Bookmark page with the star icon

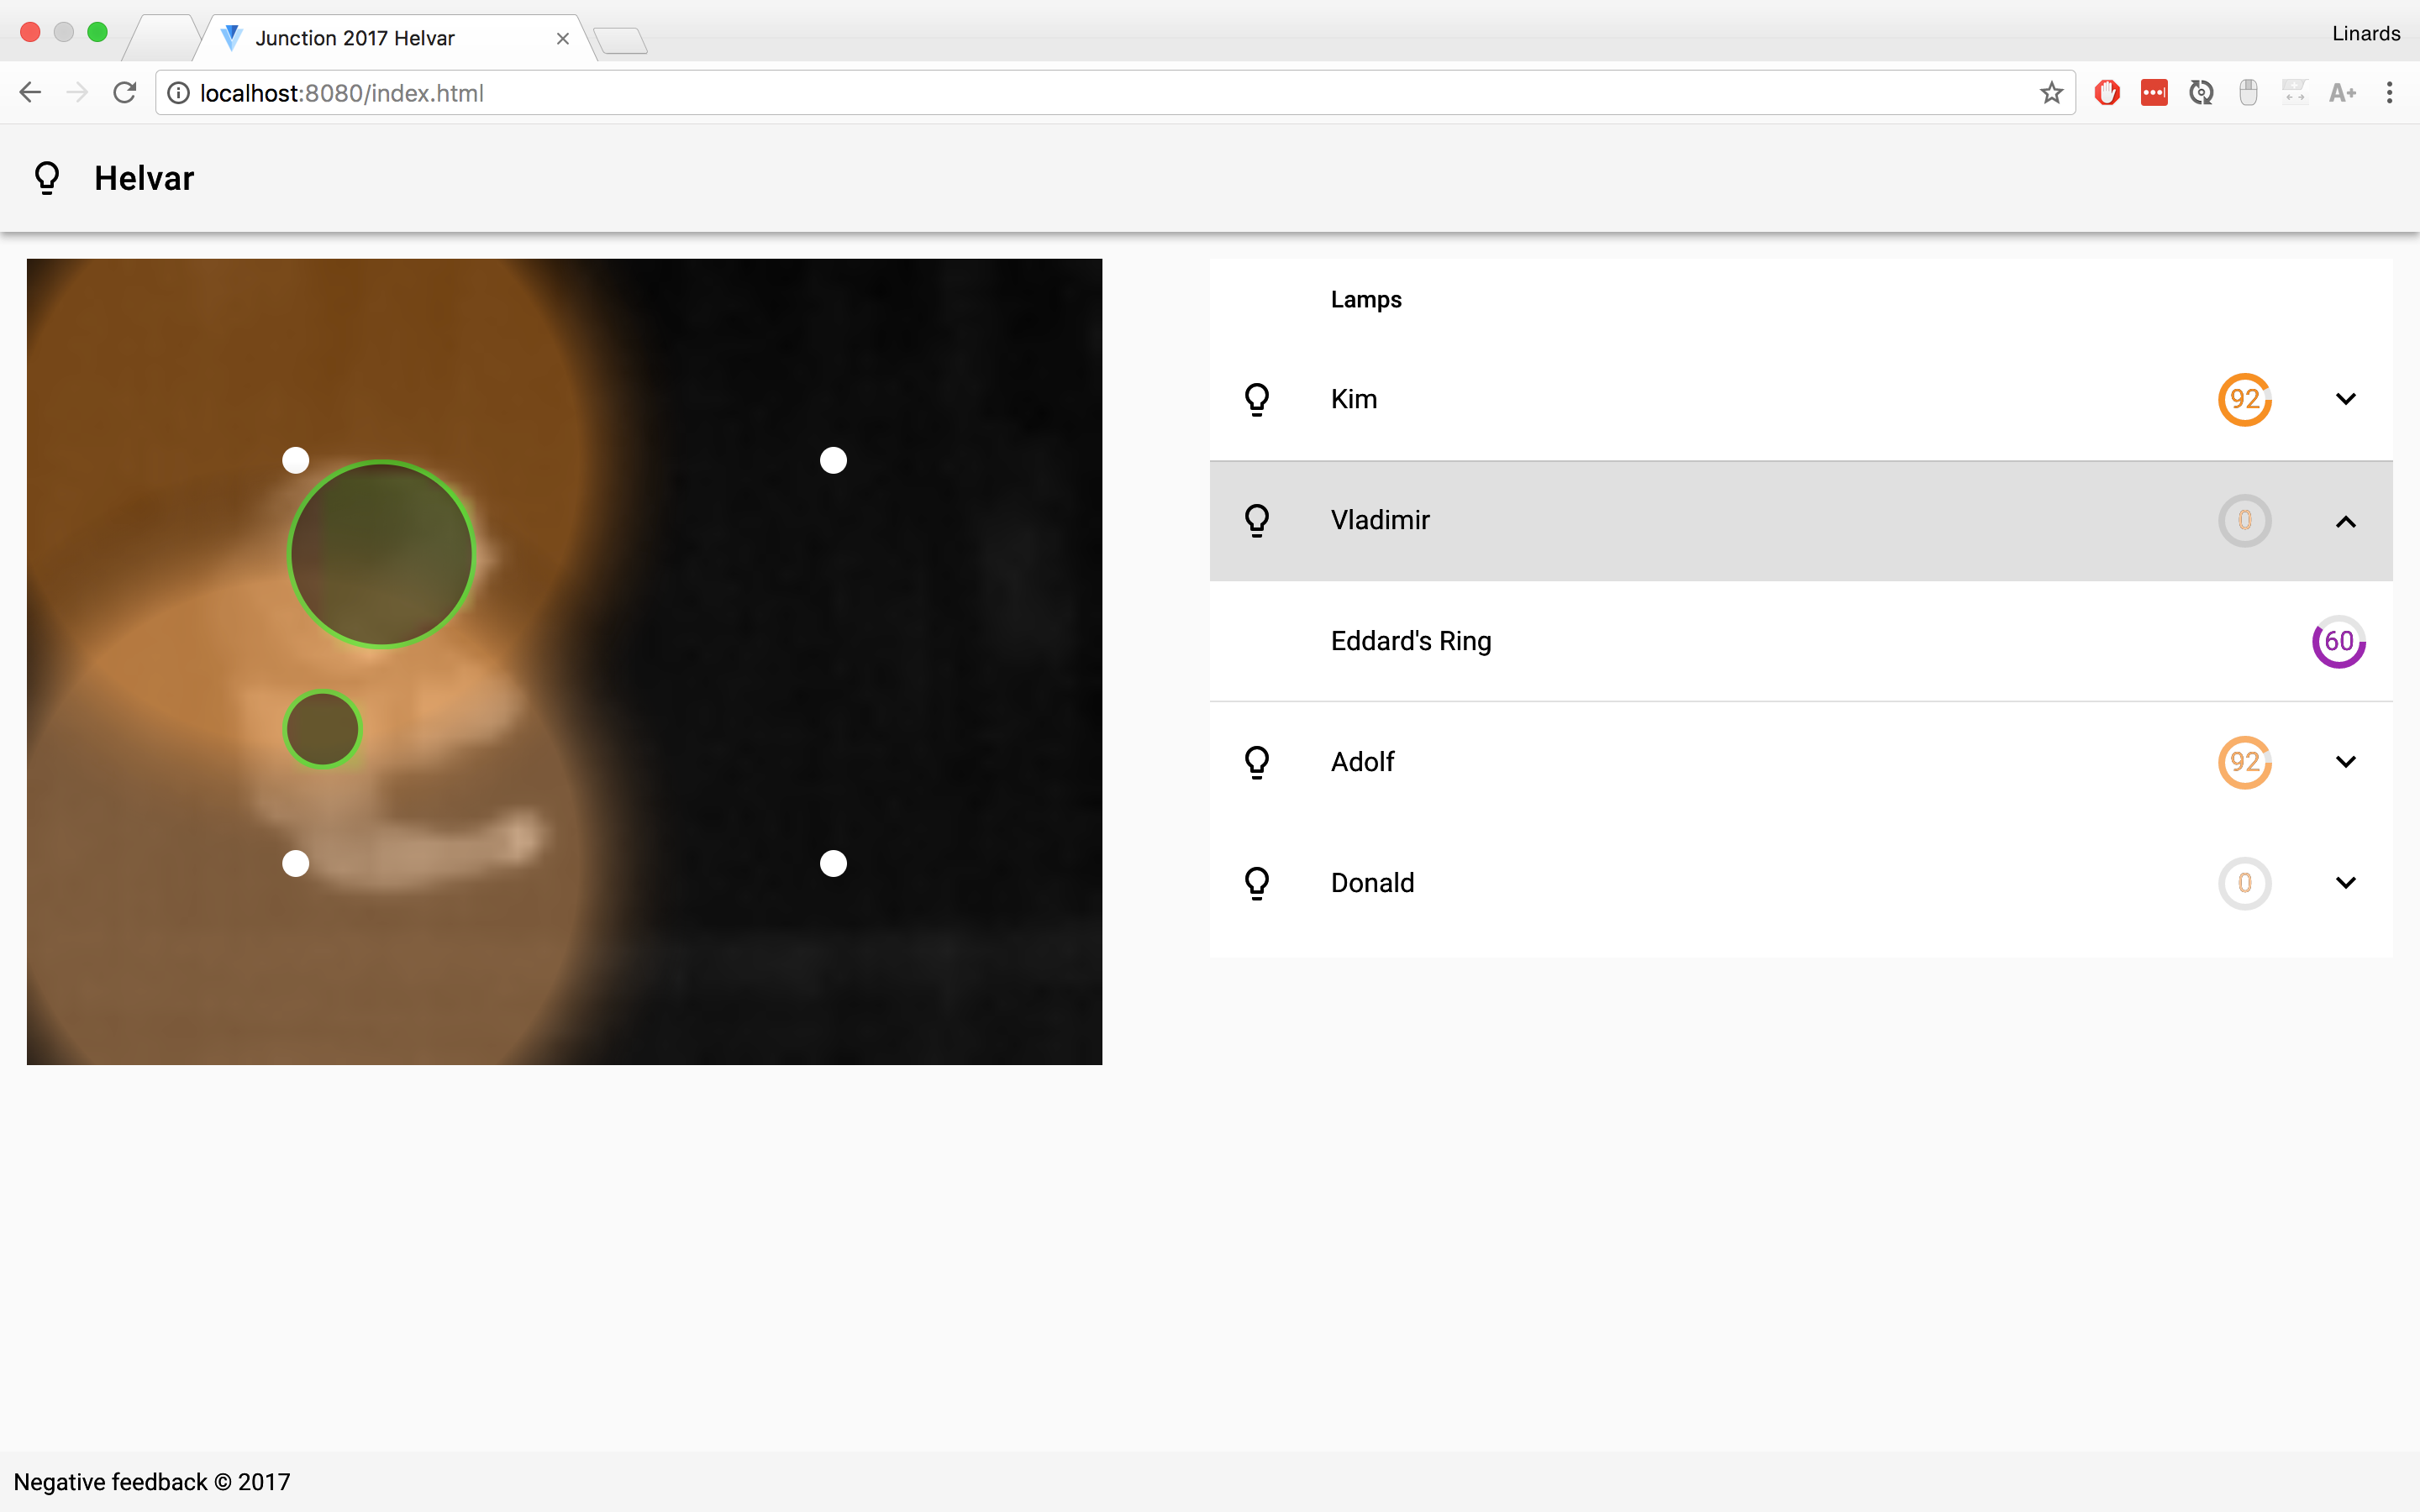pos(2051,93)
